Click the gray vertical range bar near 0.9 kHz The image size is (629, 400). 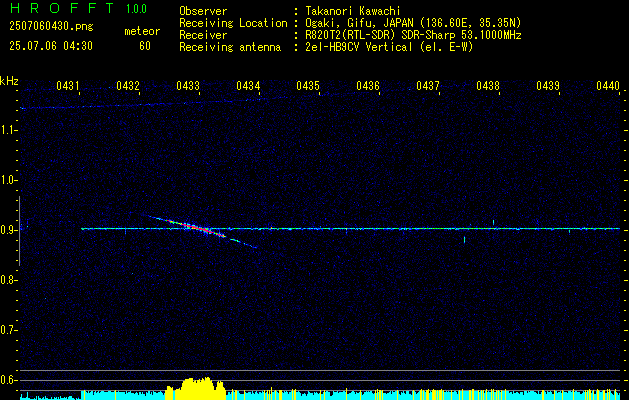19,231
